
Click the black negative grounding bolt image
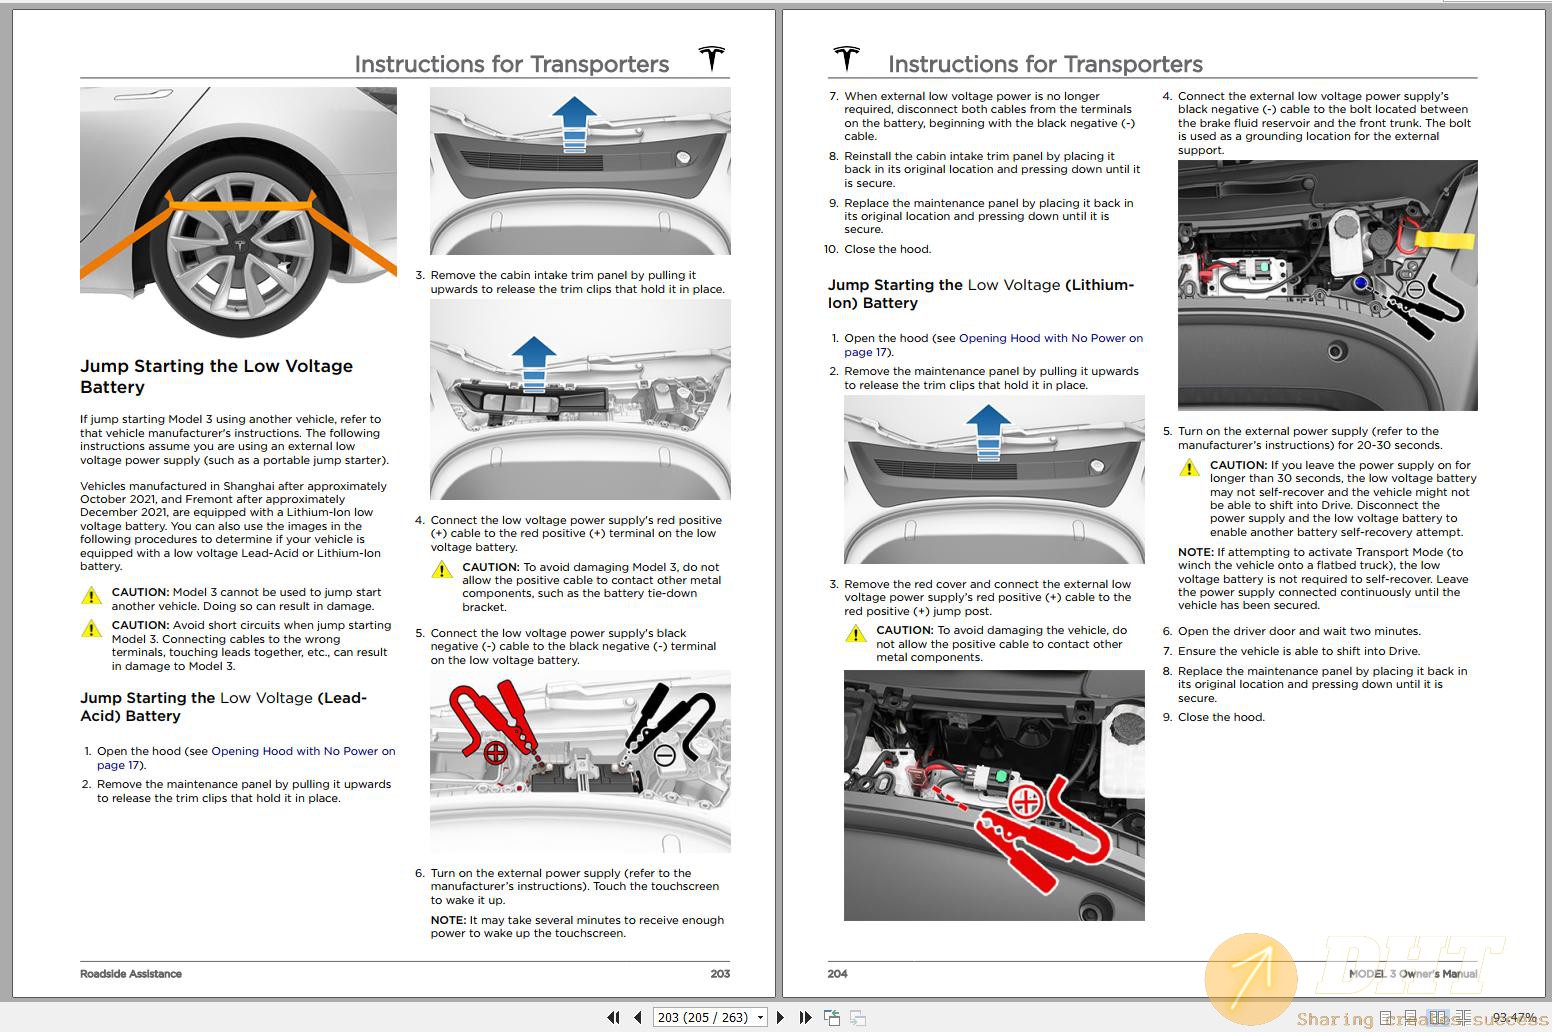pyautogui.click(x=1327, y=285)
